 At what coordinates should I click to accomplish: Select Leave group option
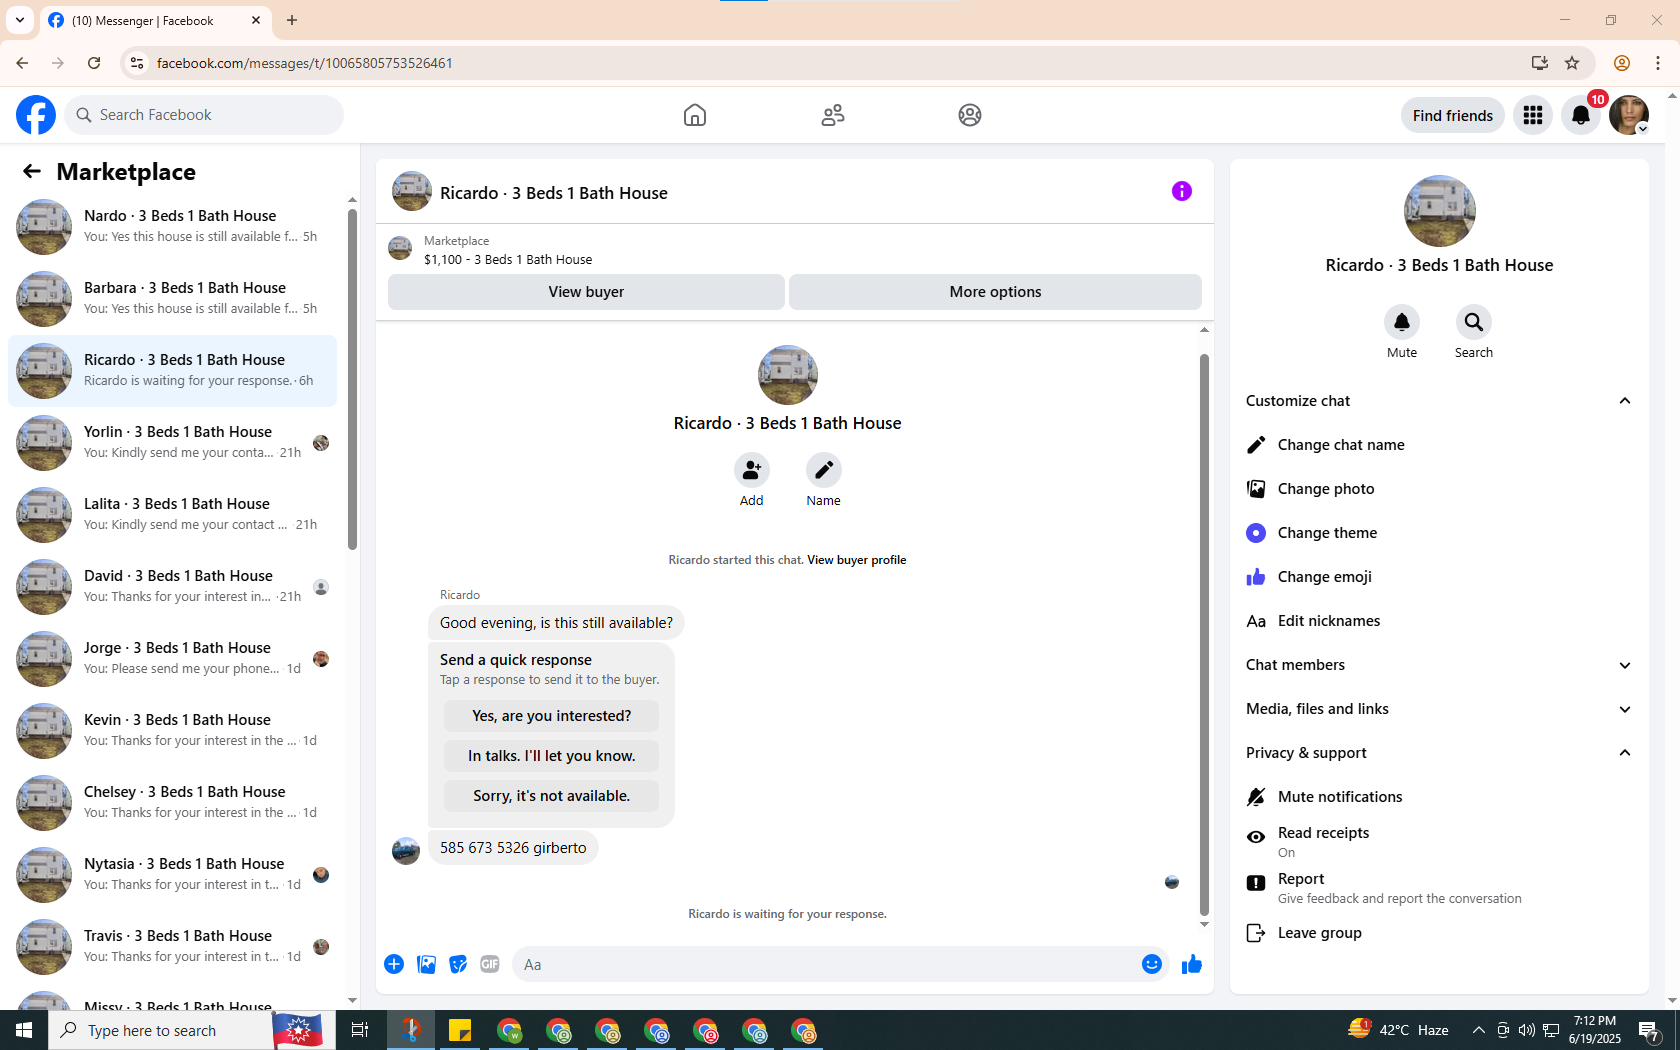1439,933
